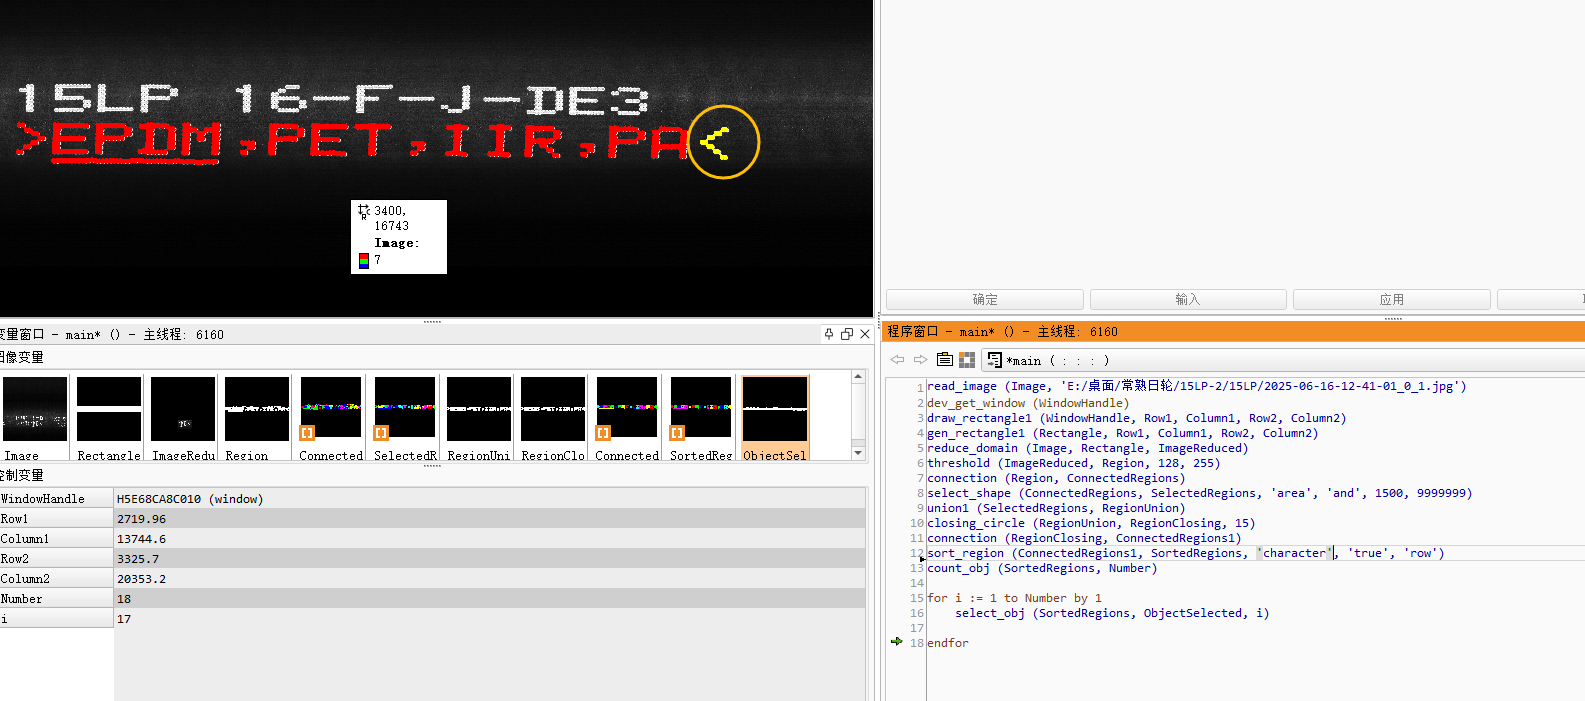Open the clipboard-style procedure icon in program toolbar
Screen dimensions: 1585x701
[945, 360]
